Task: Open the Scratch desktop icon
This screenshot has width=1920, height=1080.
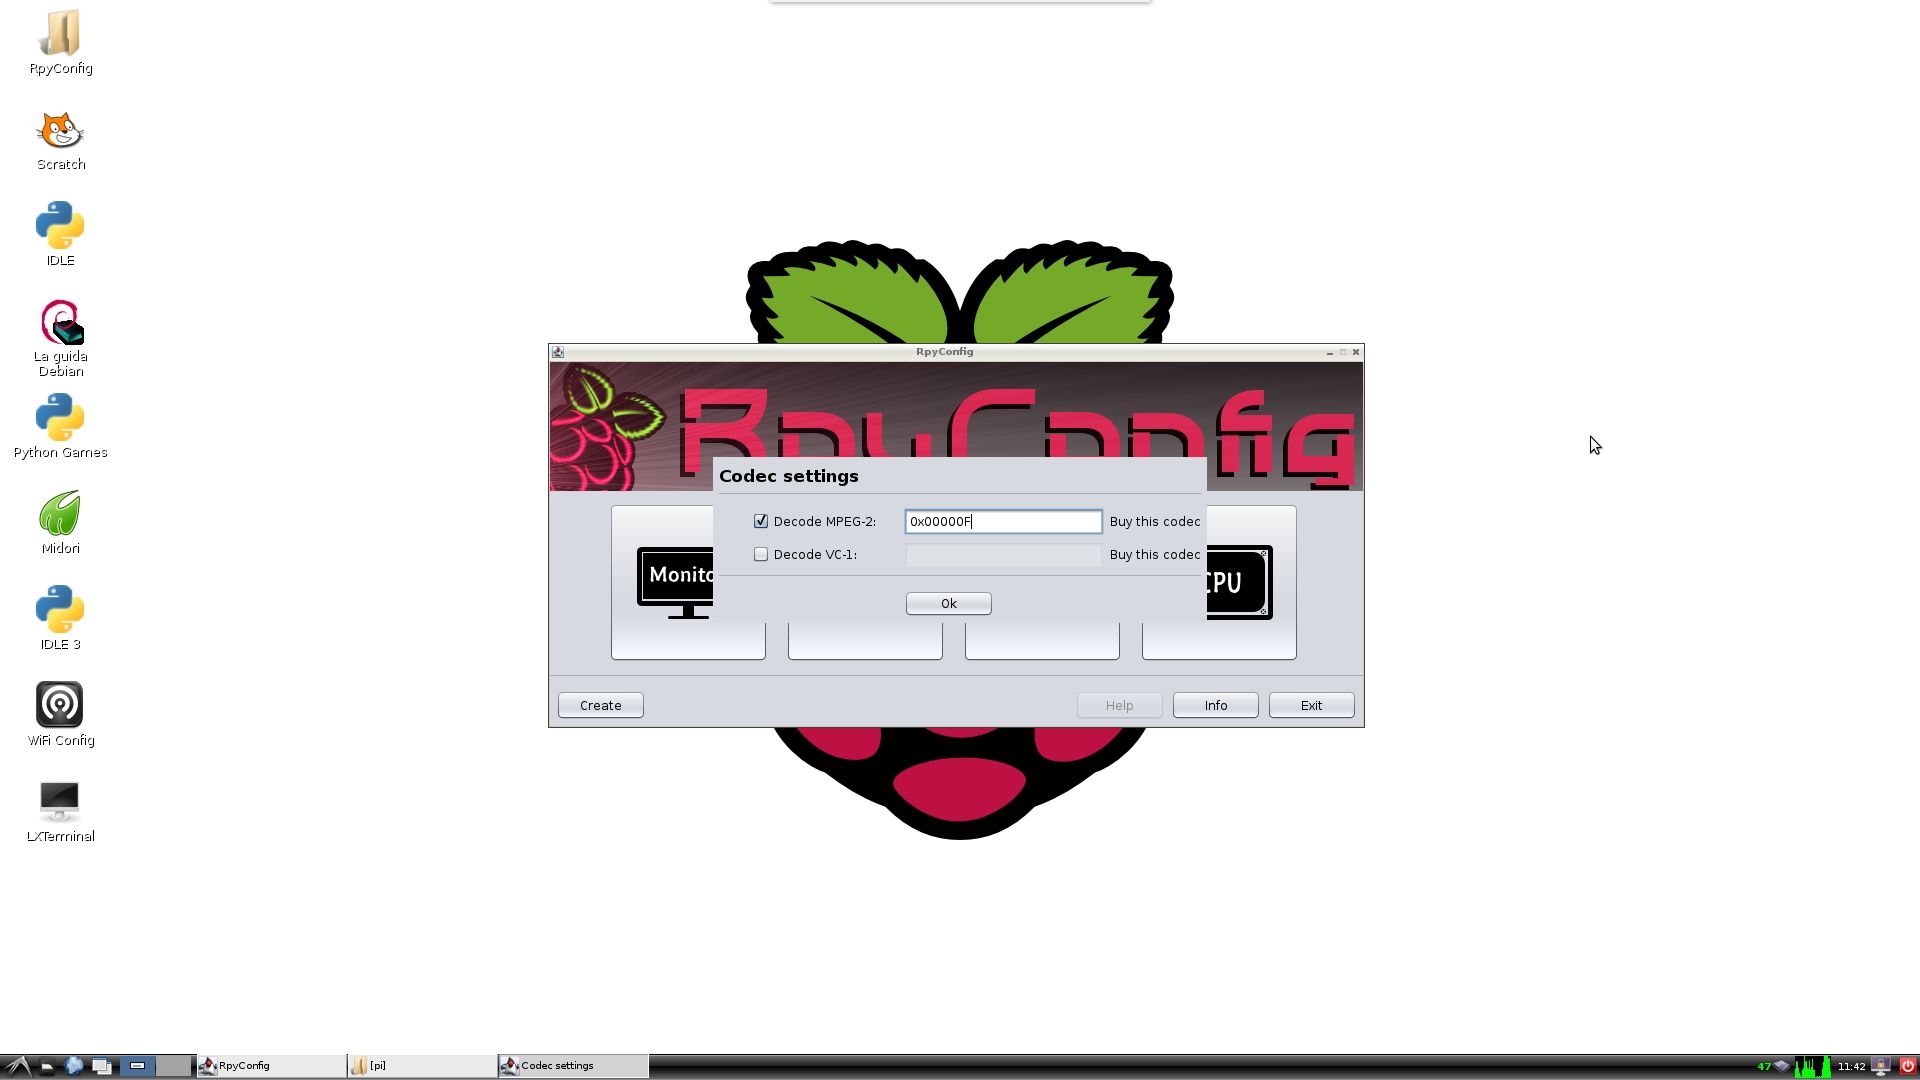Action: (60, 132)
